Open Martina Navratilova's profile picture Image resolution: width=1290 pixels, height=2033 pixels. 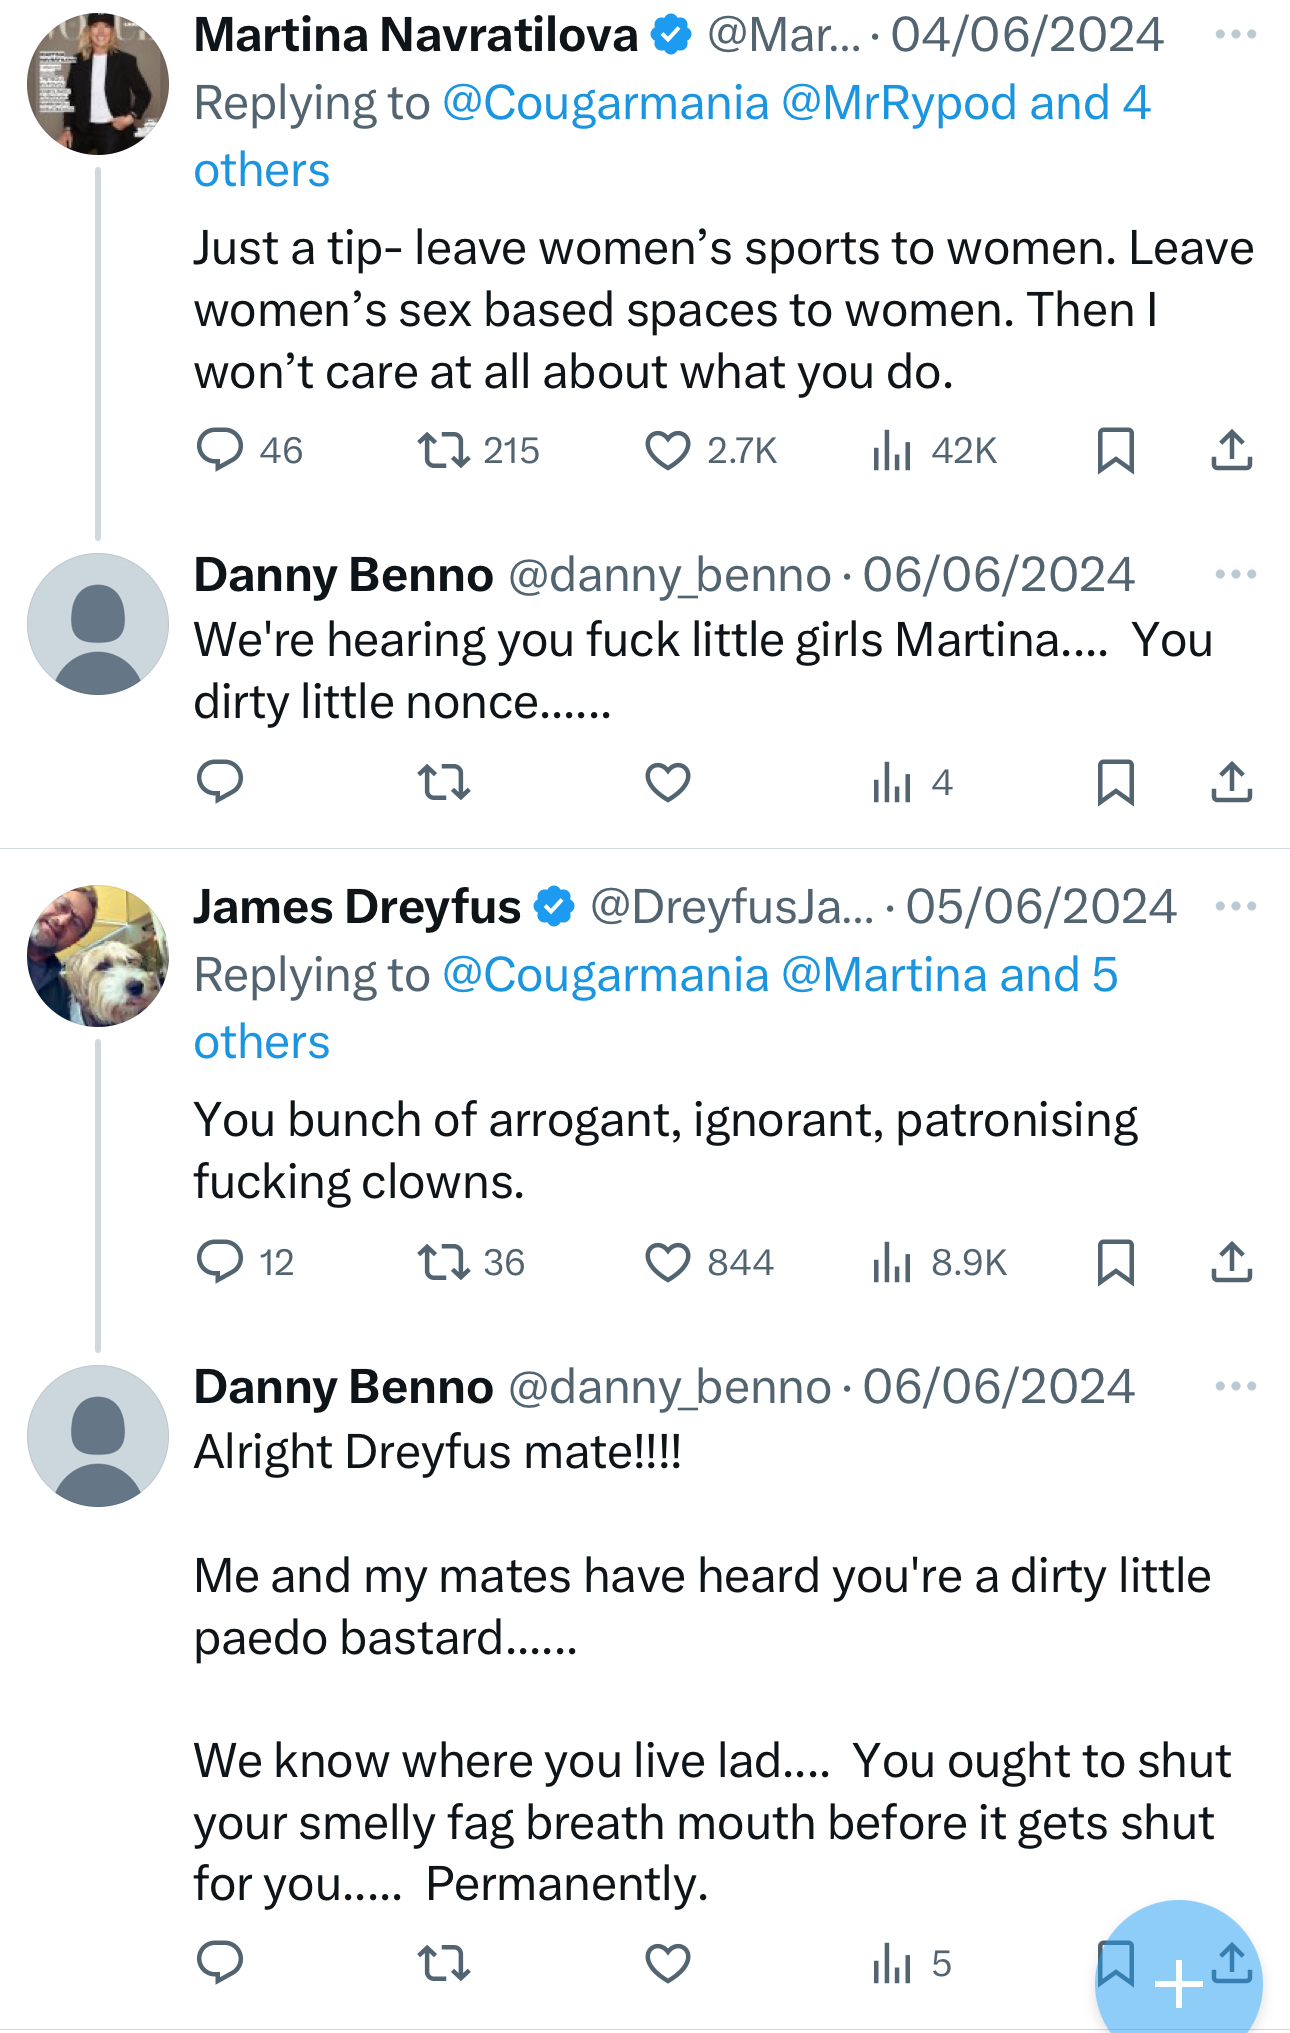98,84
